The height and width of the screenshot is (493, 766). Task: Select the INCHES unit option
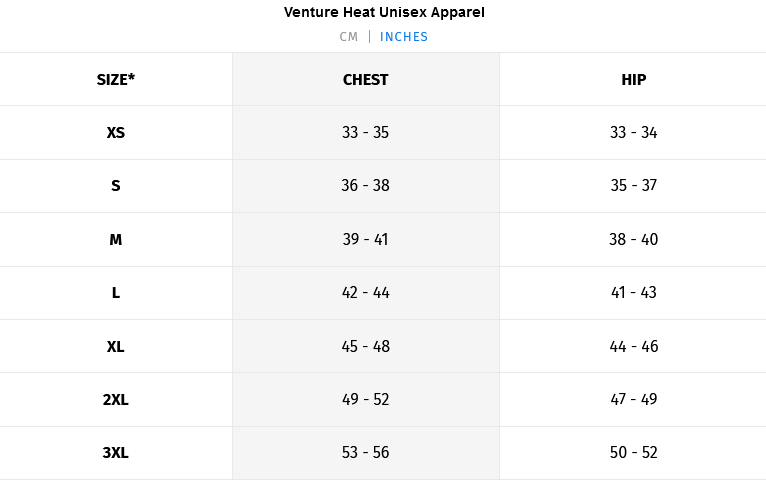(404, 37)
